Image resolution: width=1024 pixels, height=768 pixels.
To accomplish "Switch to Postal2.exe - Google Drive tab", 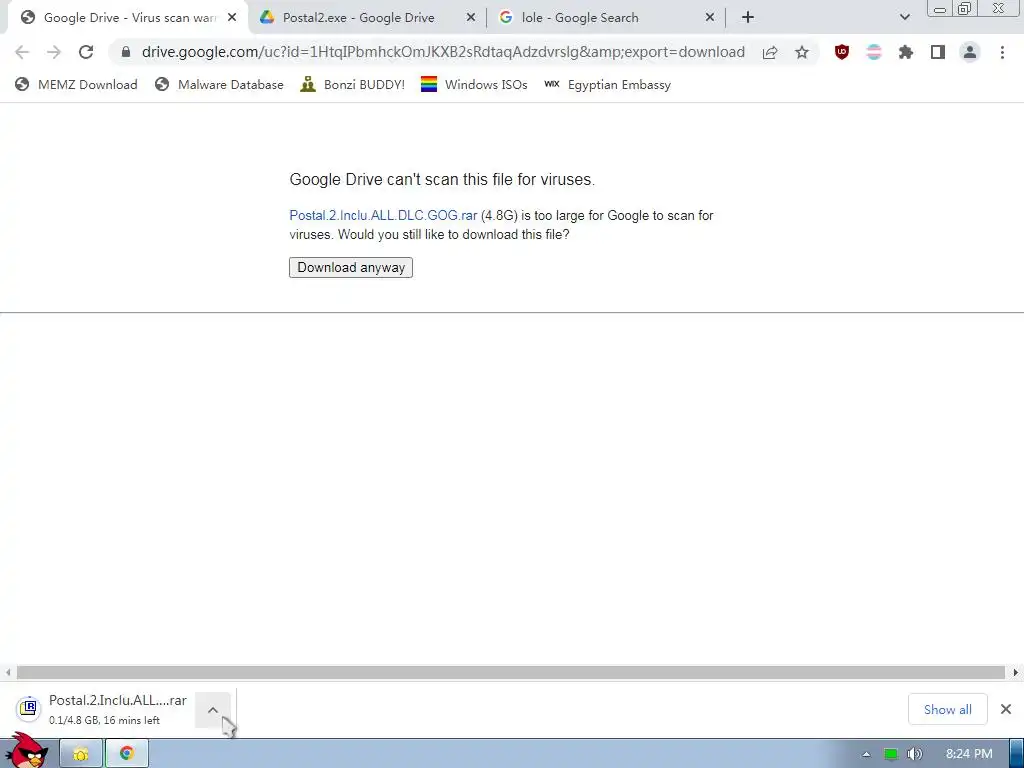I will (x=359, y=18).
